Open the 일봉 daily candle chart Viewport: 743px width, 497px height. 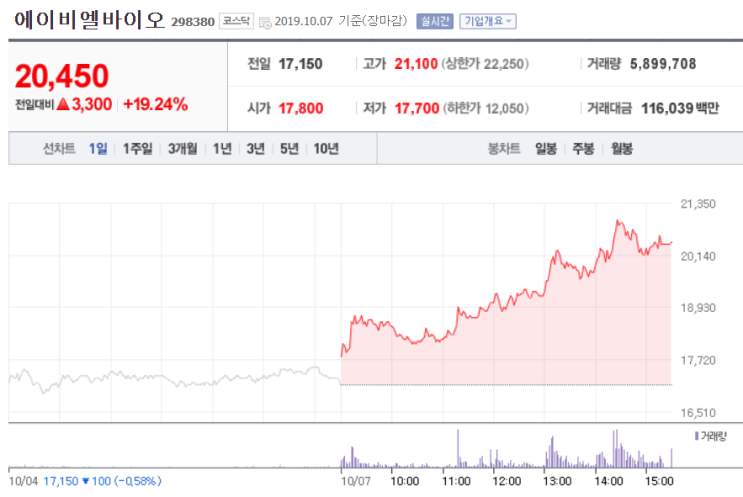point(546,149)
